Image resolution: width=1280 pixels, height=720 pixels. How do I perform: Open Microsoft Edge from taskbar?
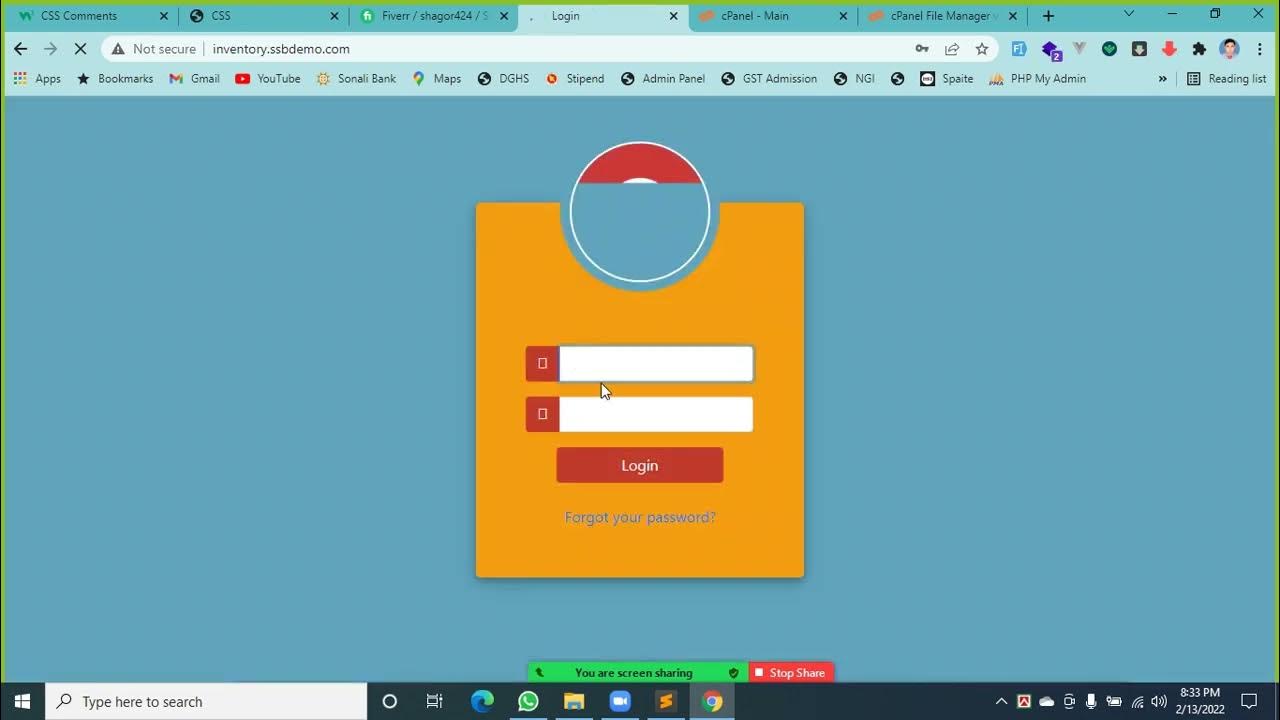(x=482, y=701)
